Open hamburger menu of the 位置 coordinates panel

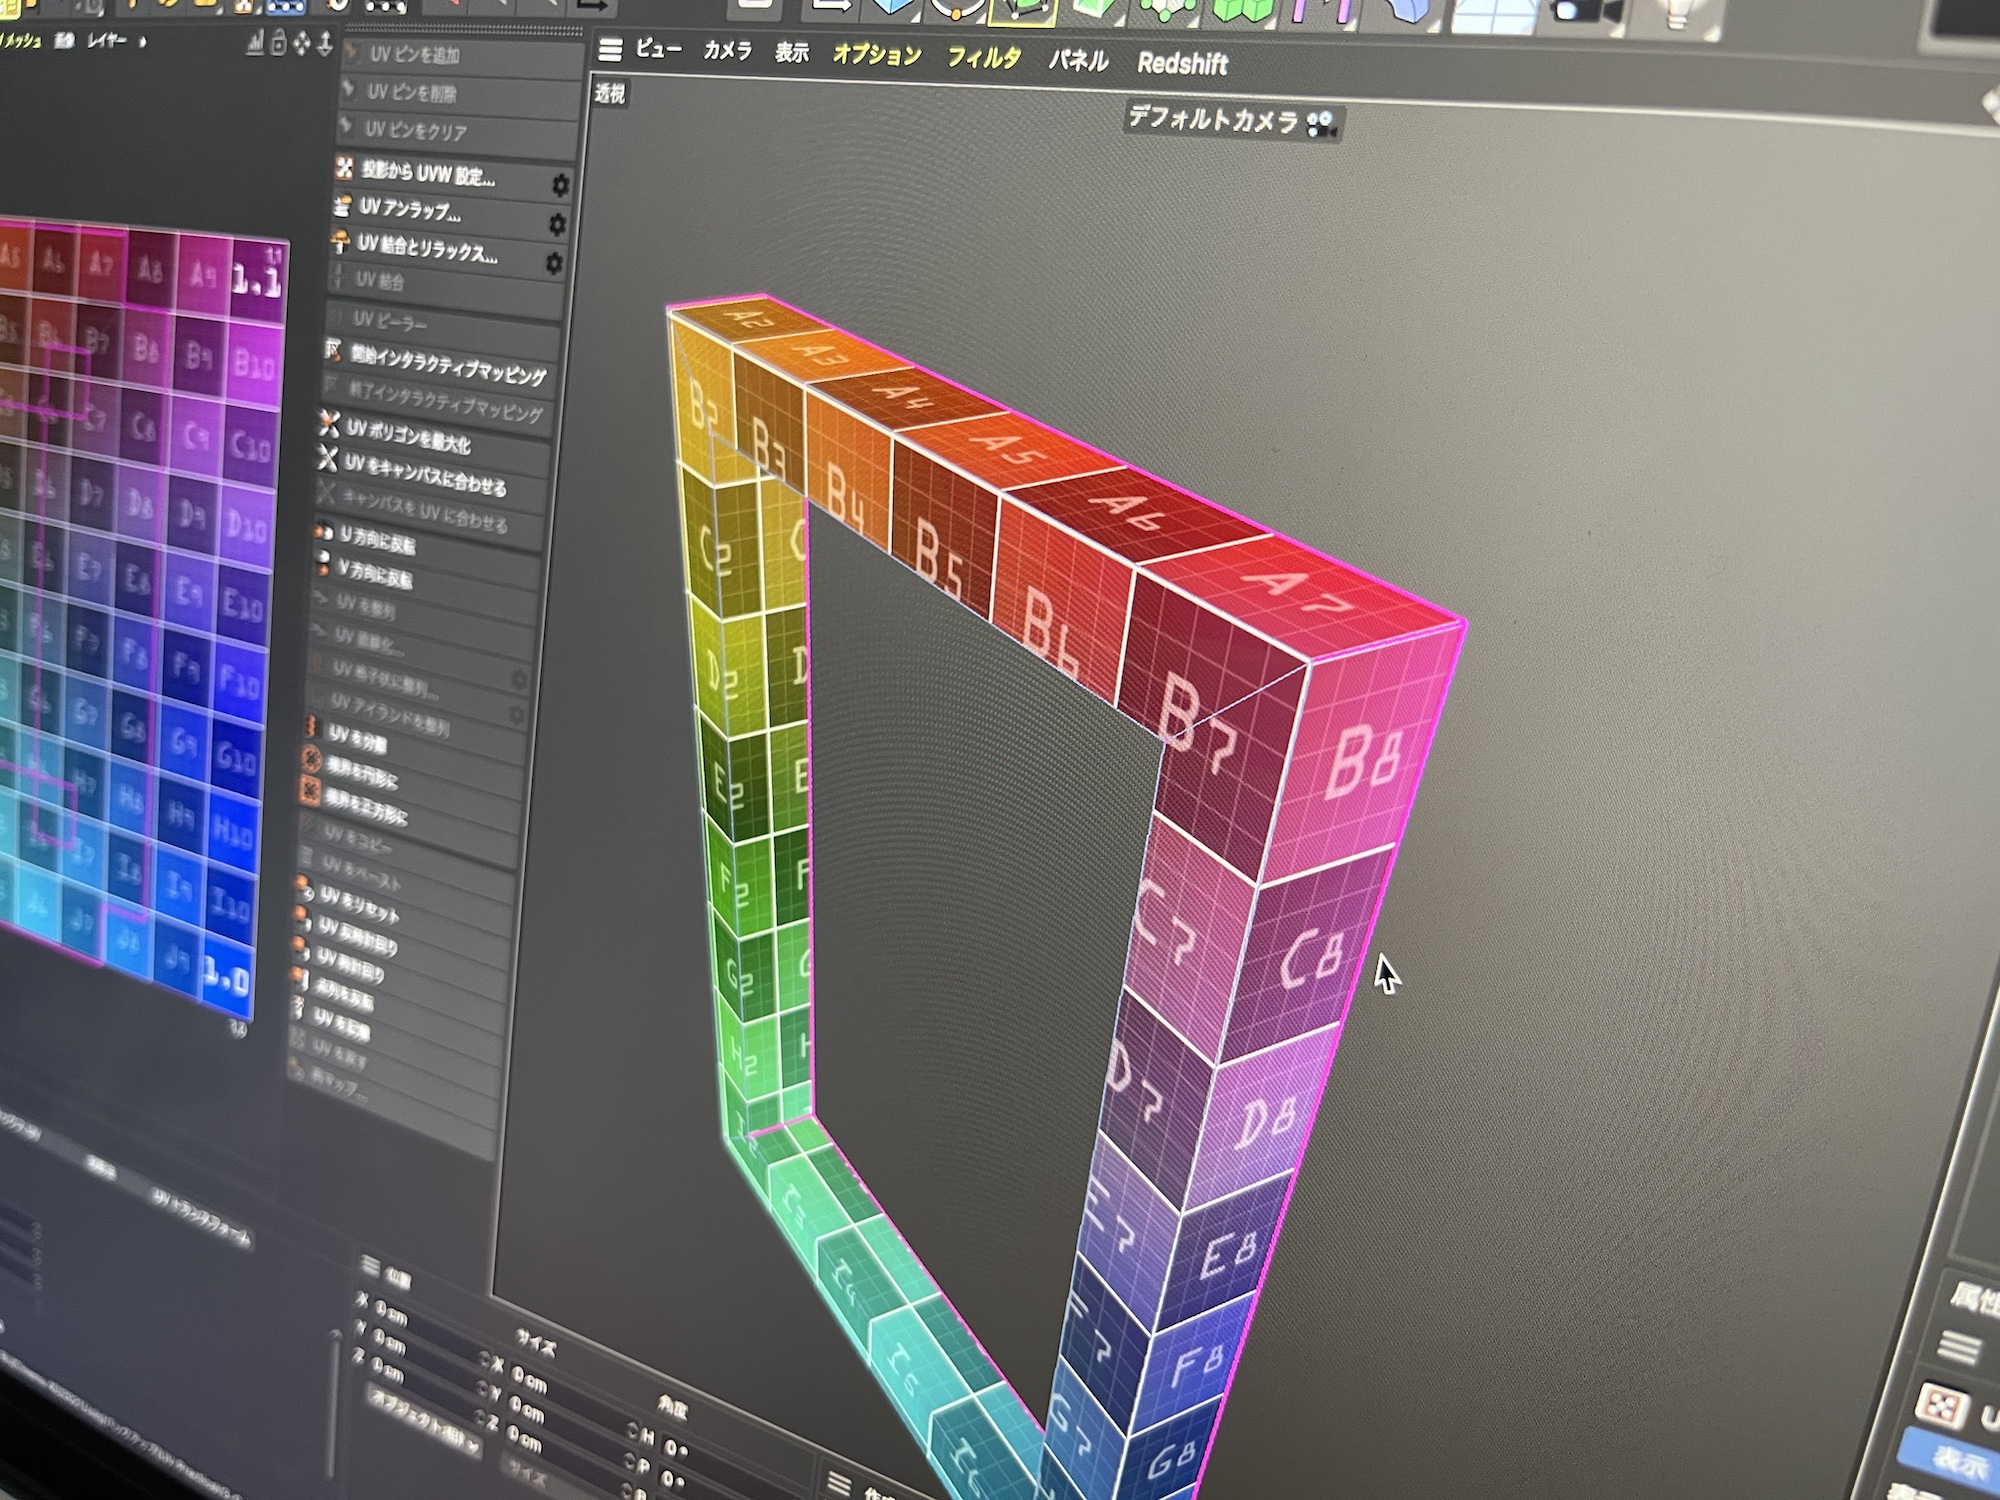[370, 1267]
